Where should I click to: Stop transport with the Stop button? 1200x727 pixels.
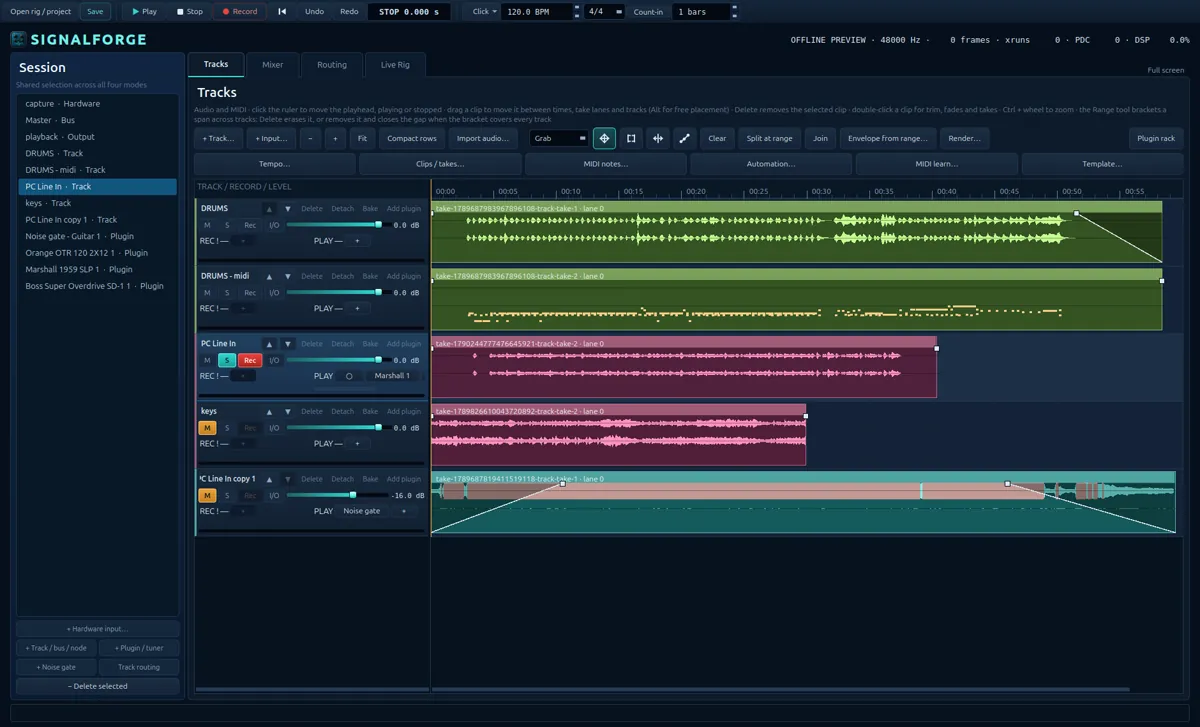(x=190, y=12)
